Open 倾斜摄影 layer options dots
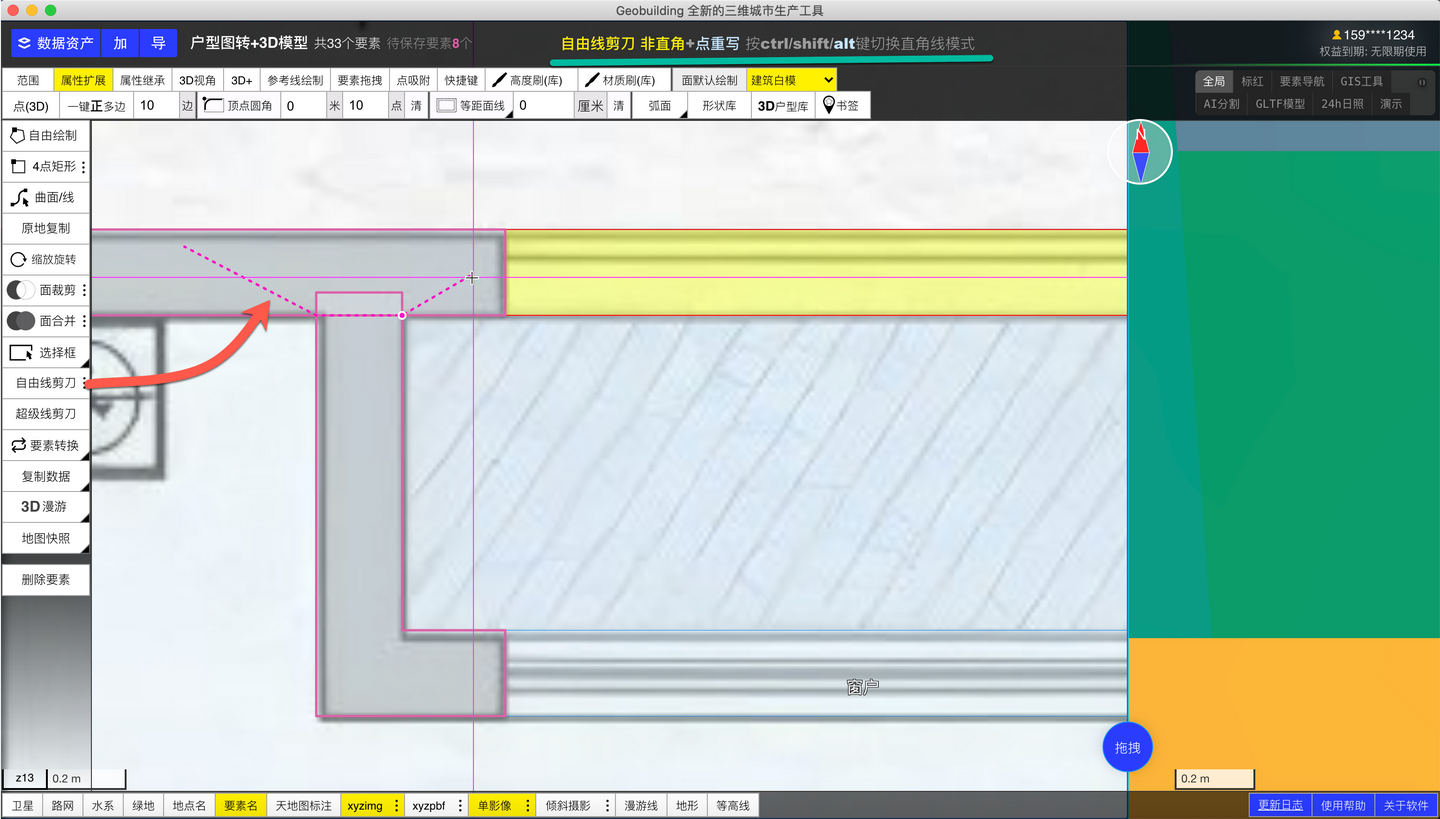1440x819 pixels. (607, 805)
